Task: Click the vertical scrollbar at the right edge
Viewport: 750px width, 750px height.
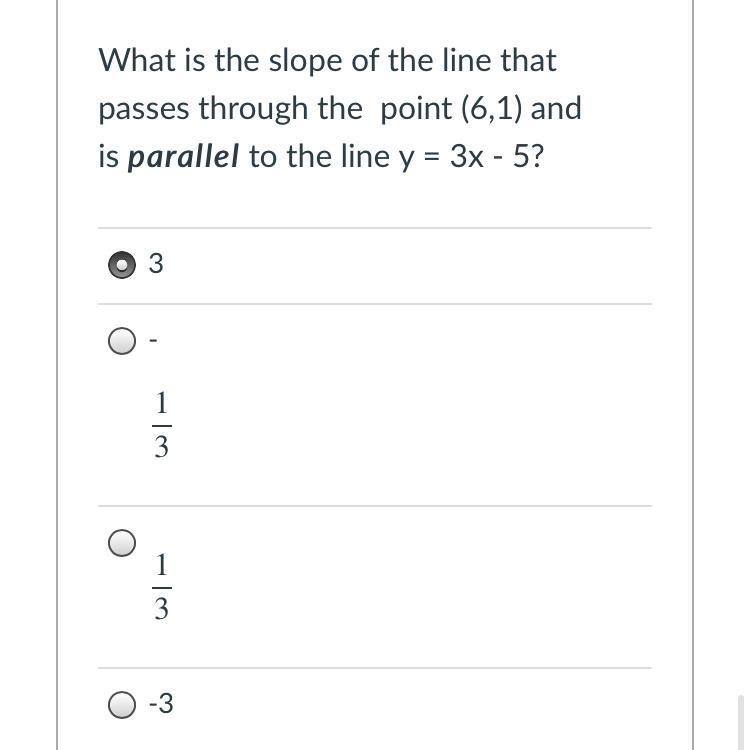Action: [740, 722]
